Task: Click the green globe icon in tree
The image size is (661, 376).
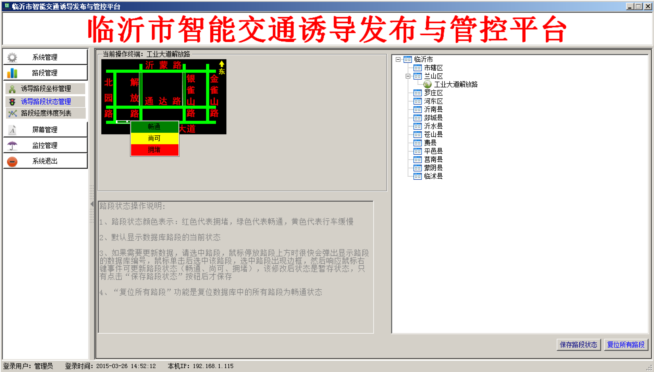Action: click(x=427, y=85)
